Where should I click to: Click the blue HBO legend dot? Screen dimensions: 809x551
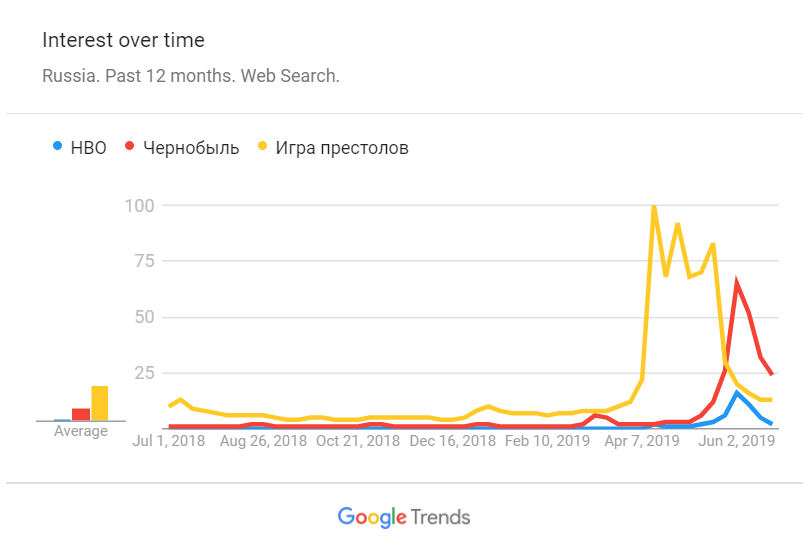57,148
